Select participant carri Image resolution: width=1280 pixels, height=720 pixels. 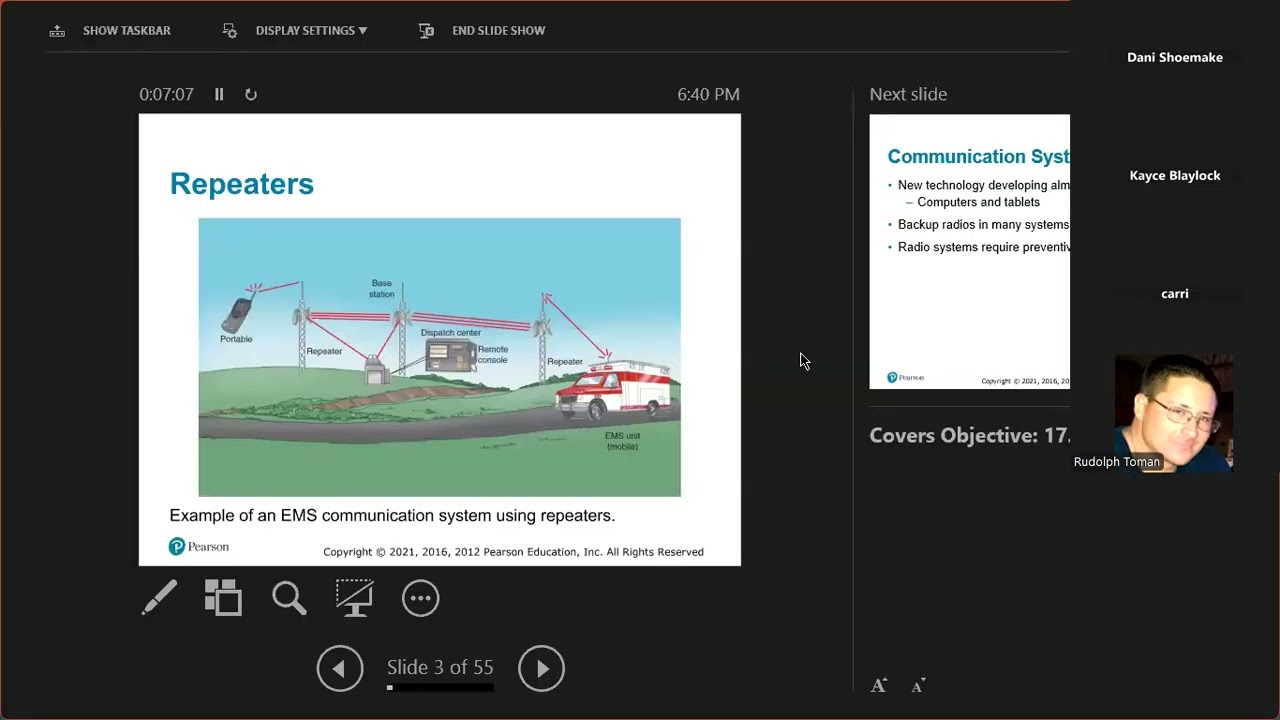(1175, 293)
